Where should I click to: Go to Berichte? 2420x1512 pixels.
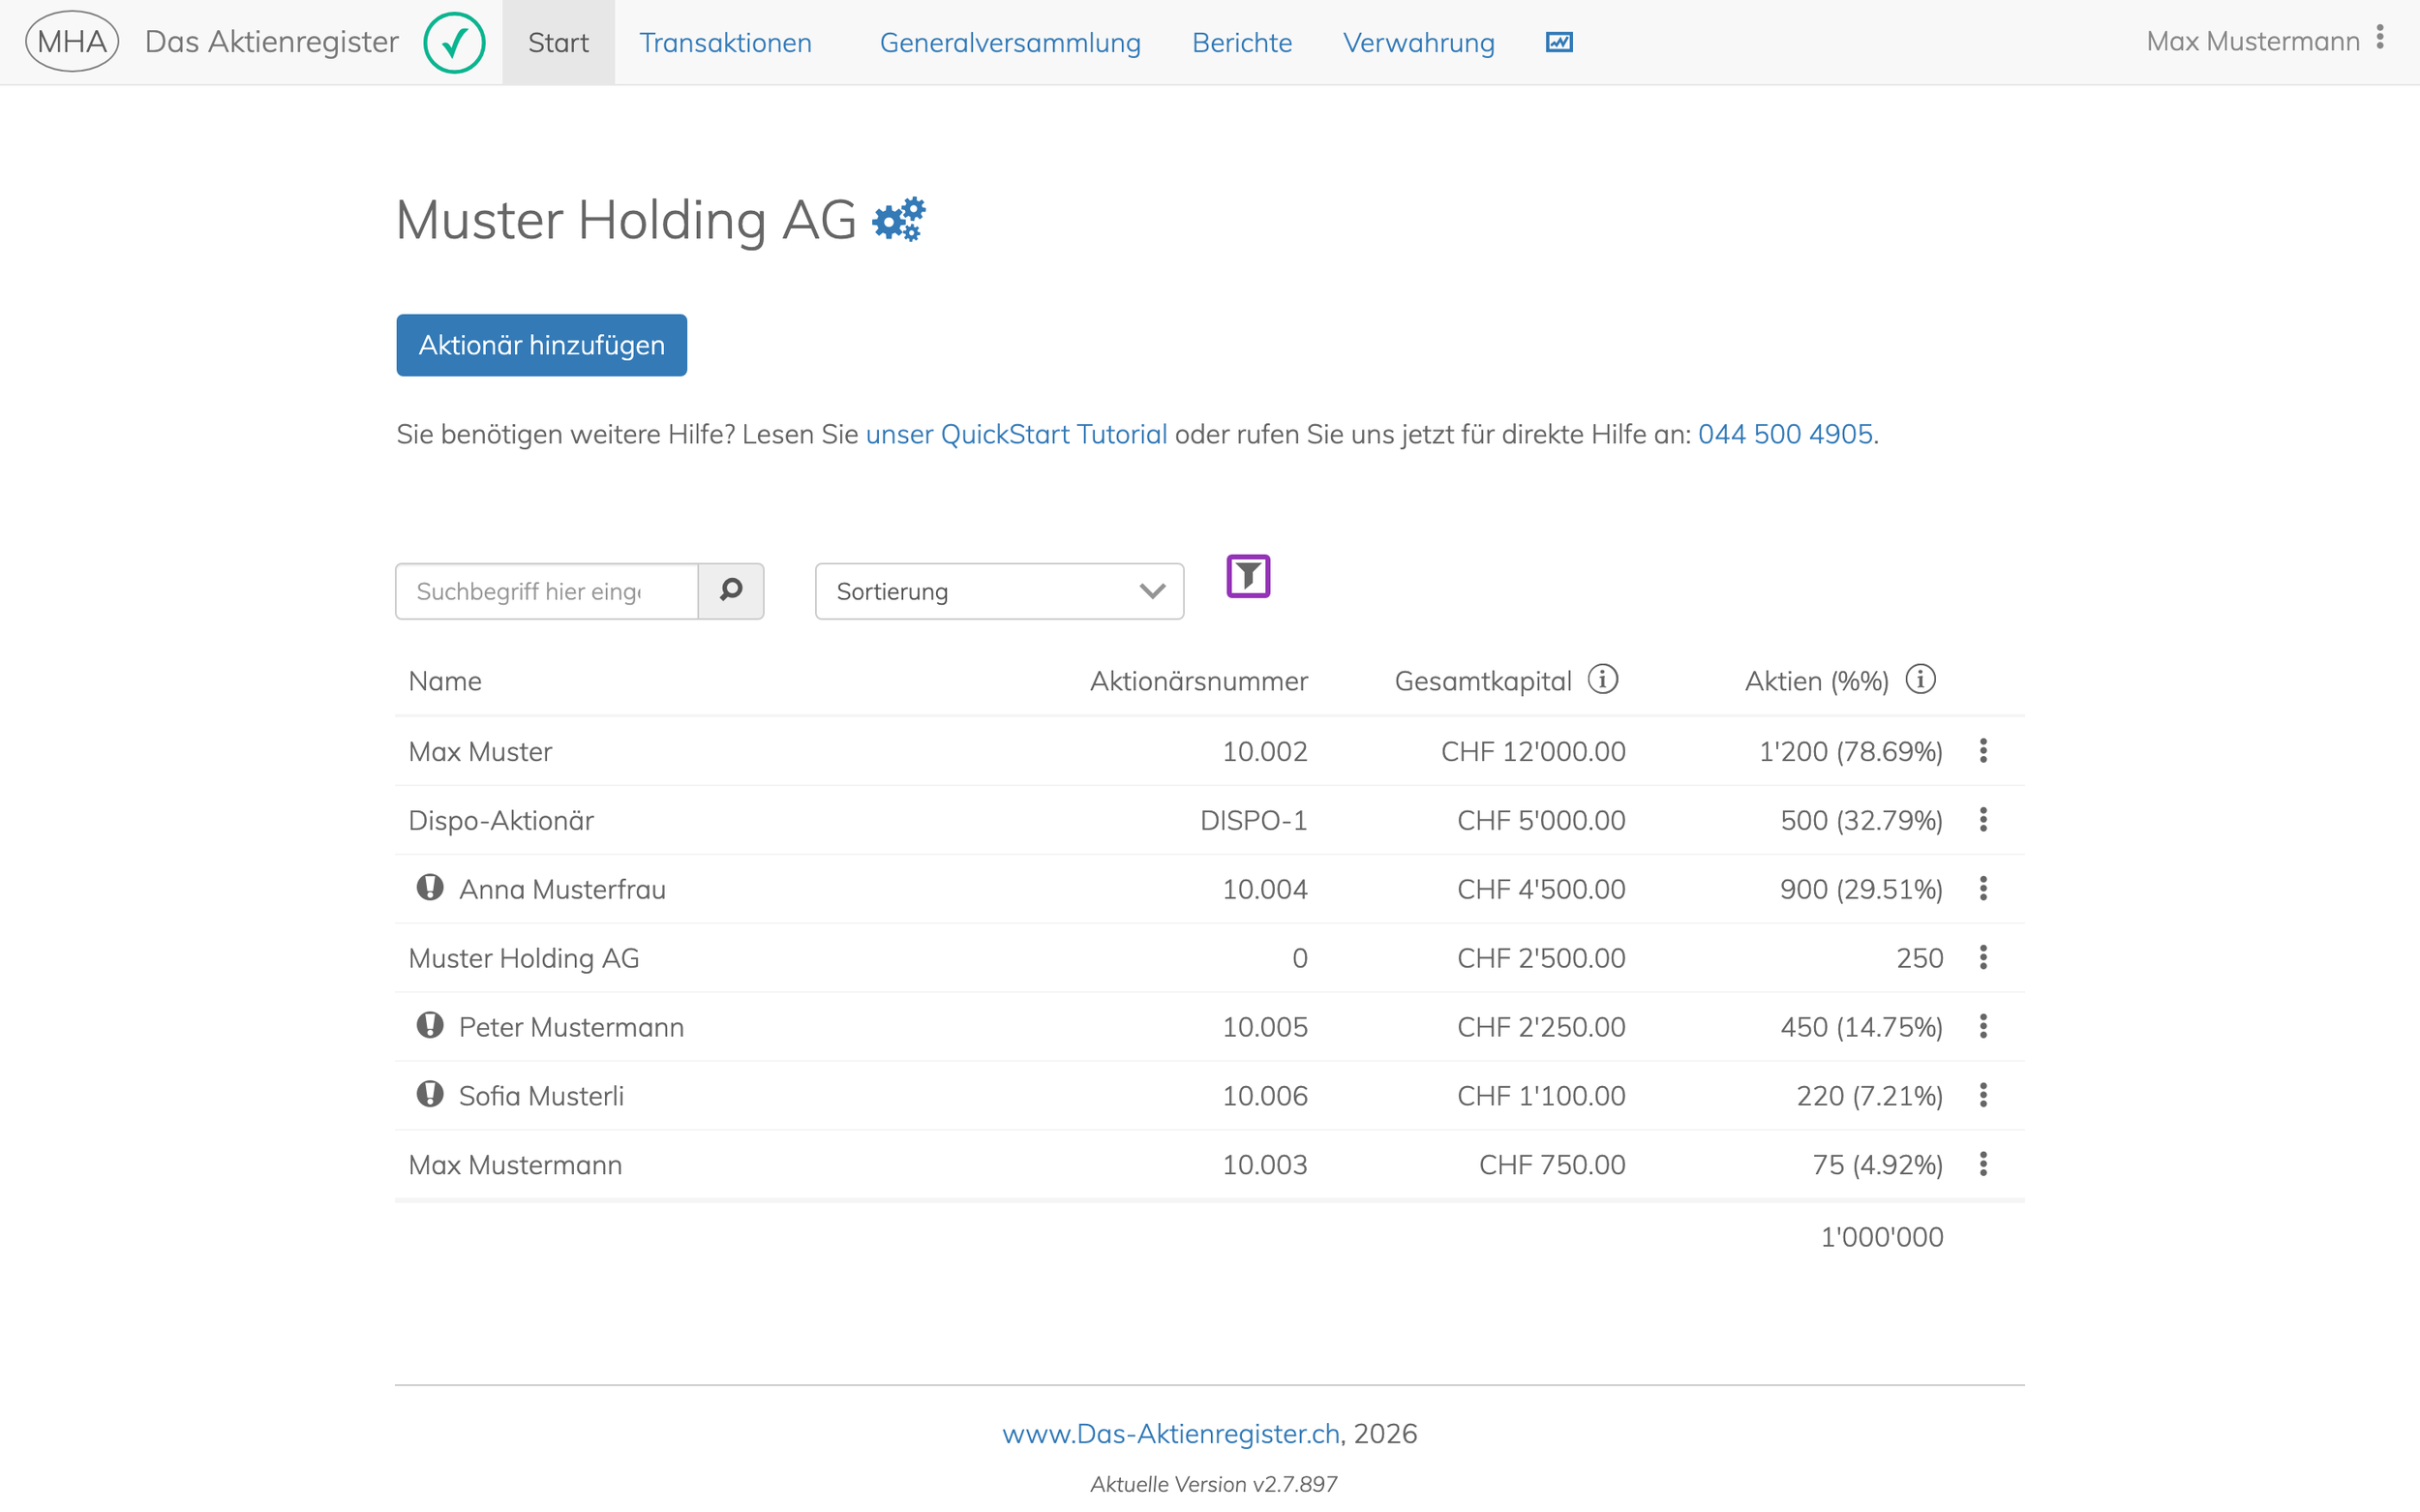[x=1242, y=42]
